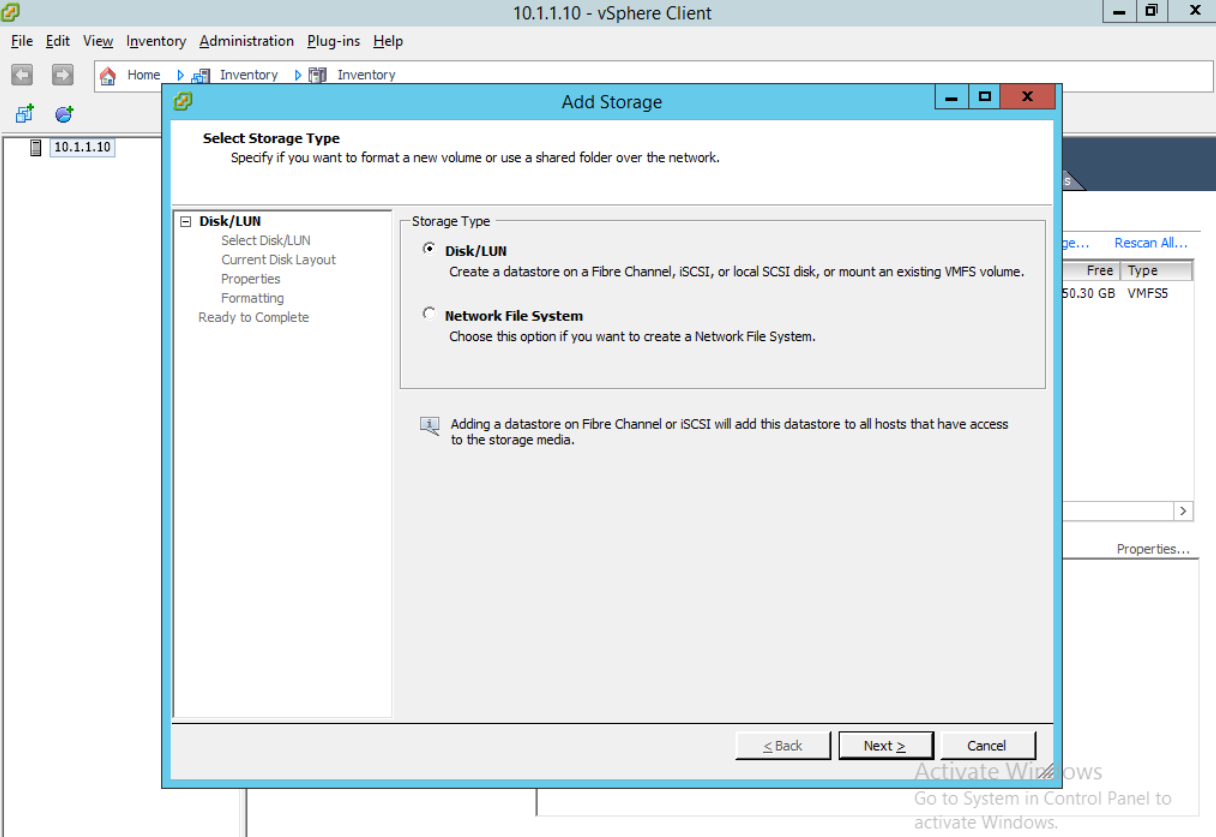
Task: Open the Plug-ins menu
Action: [333, 41]
